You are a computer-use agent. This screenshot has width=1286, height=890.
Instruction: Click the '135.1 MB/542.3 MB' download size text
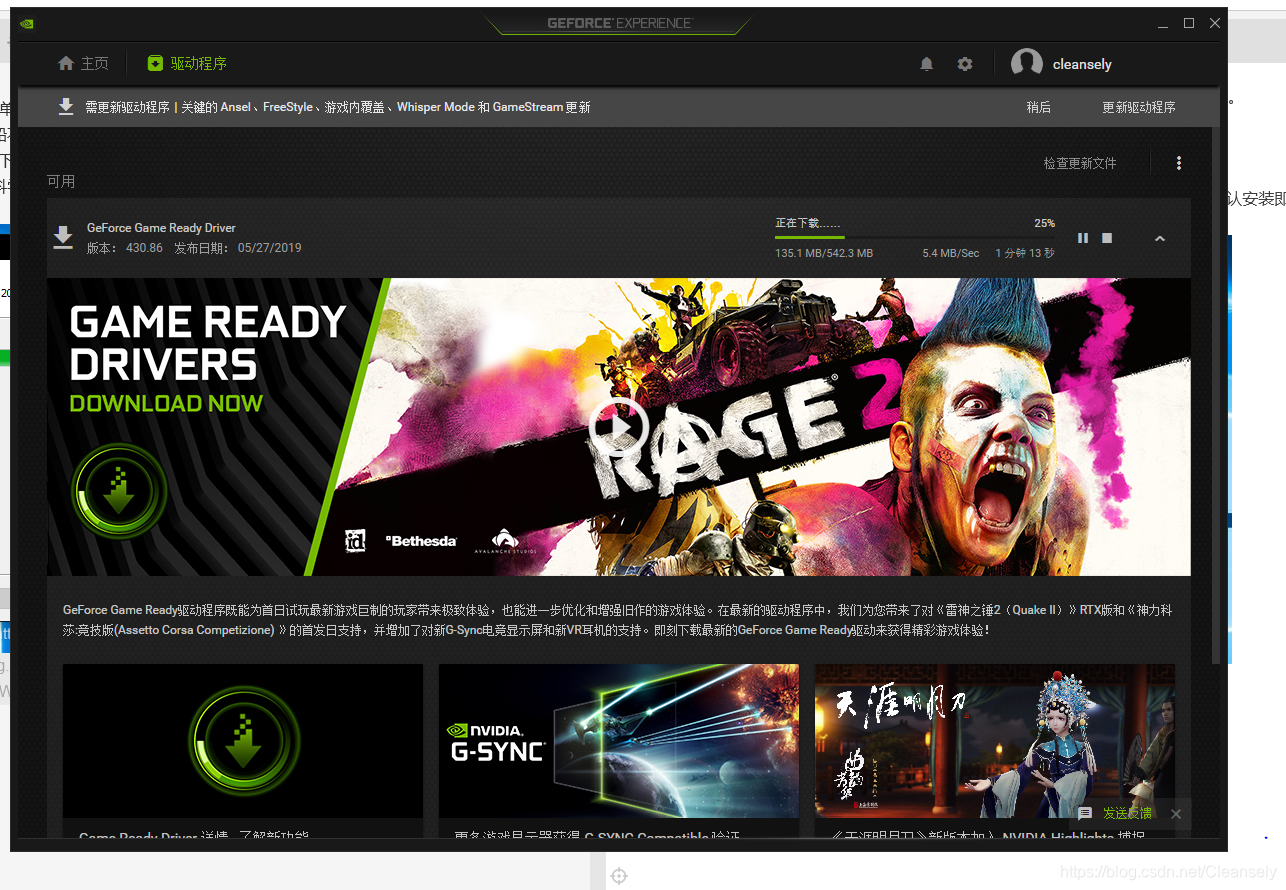pyautogui.click(x=824, y=253)
